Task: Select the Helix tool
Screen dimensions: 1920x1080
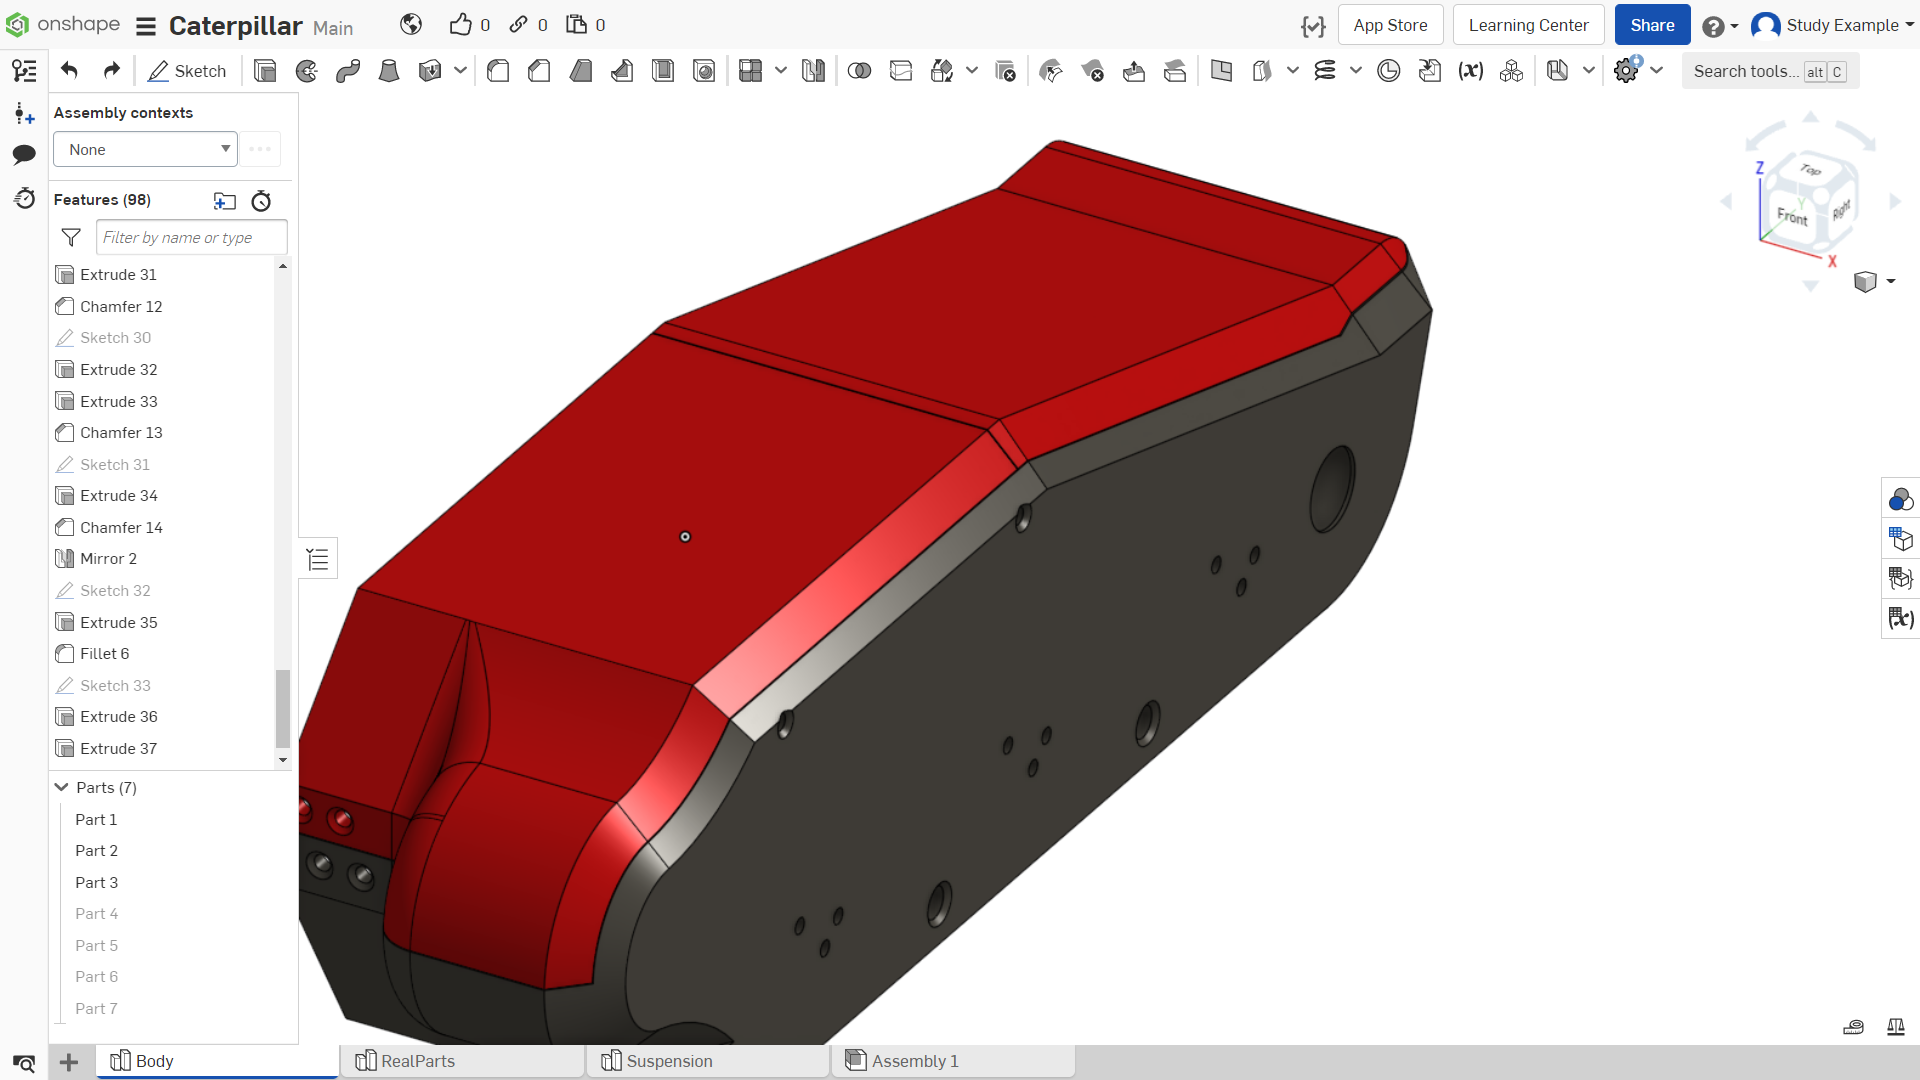Action: tap(1325, 71)
